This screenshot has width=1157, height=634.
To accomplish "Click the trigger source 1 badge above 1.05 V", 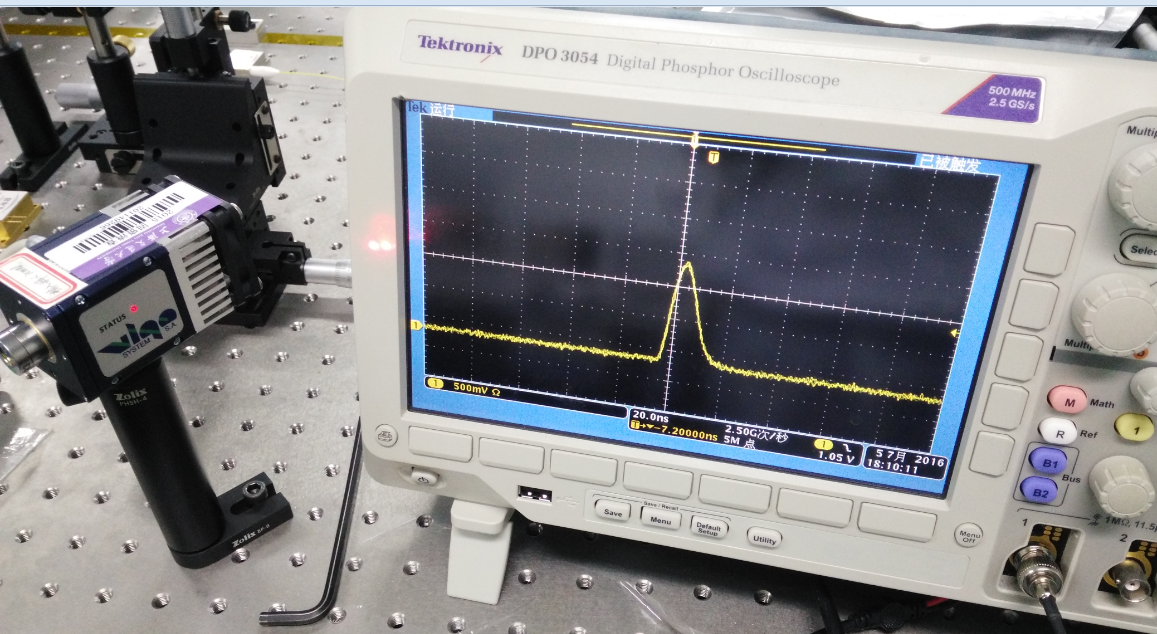I will (x=823, y=444).
